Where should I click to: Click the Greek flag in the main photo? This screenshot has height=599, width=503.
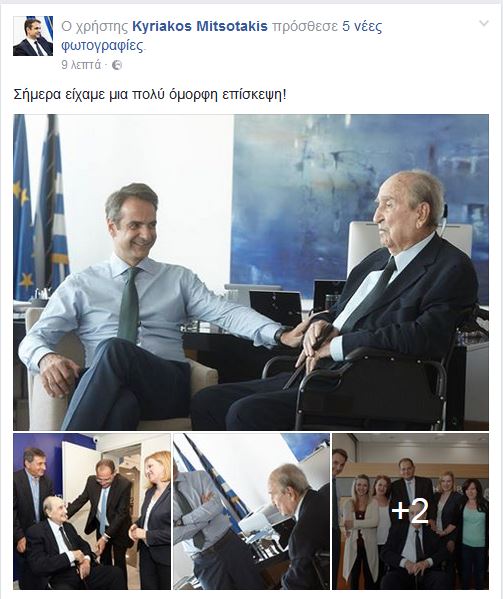coord(53,202)
